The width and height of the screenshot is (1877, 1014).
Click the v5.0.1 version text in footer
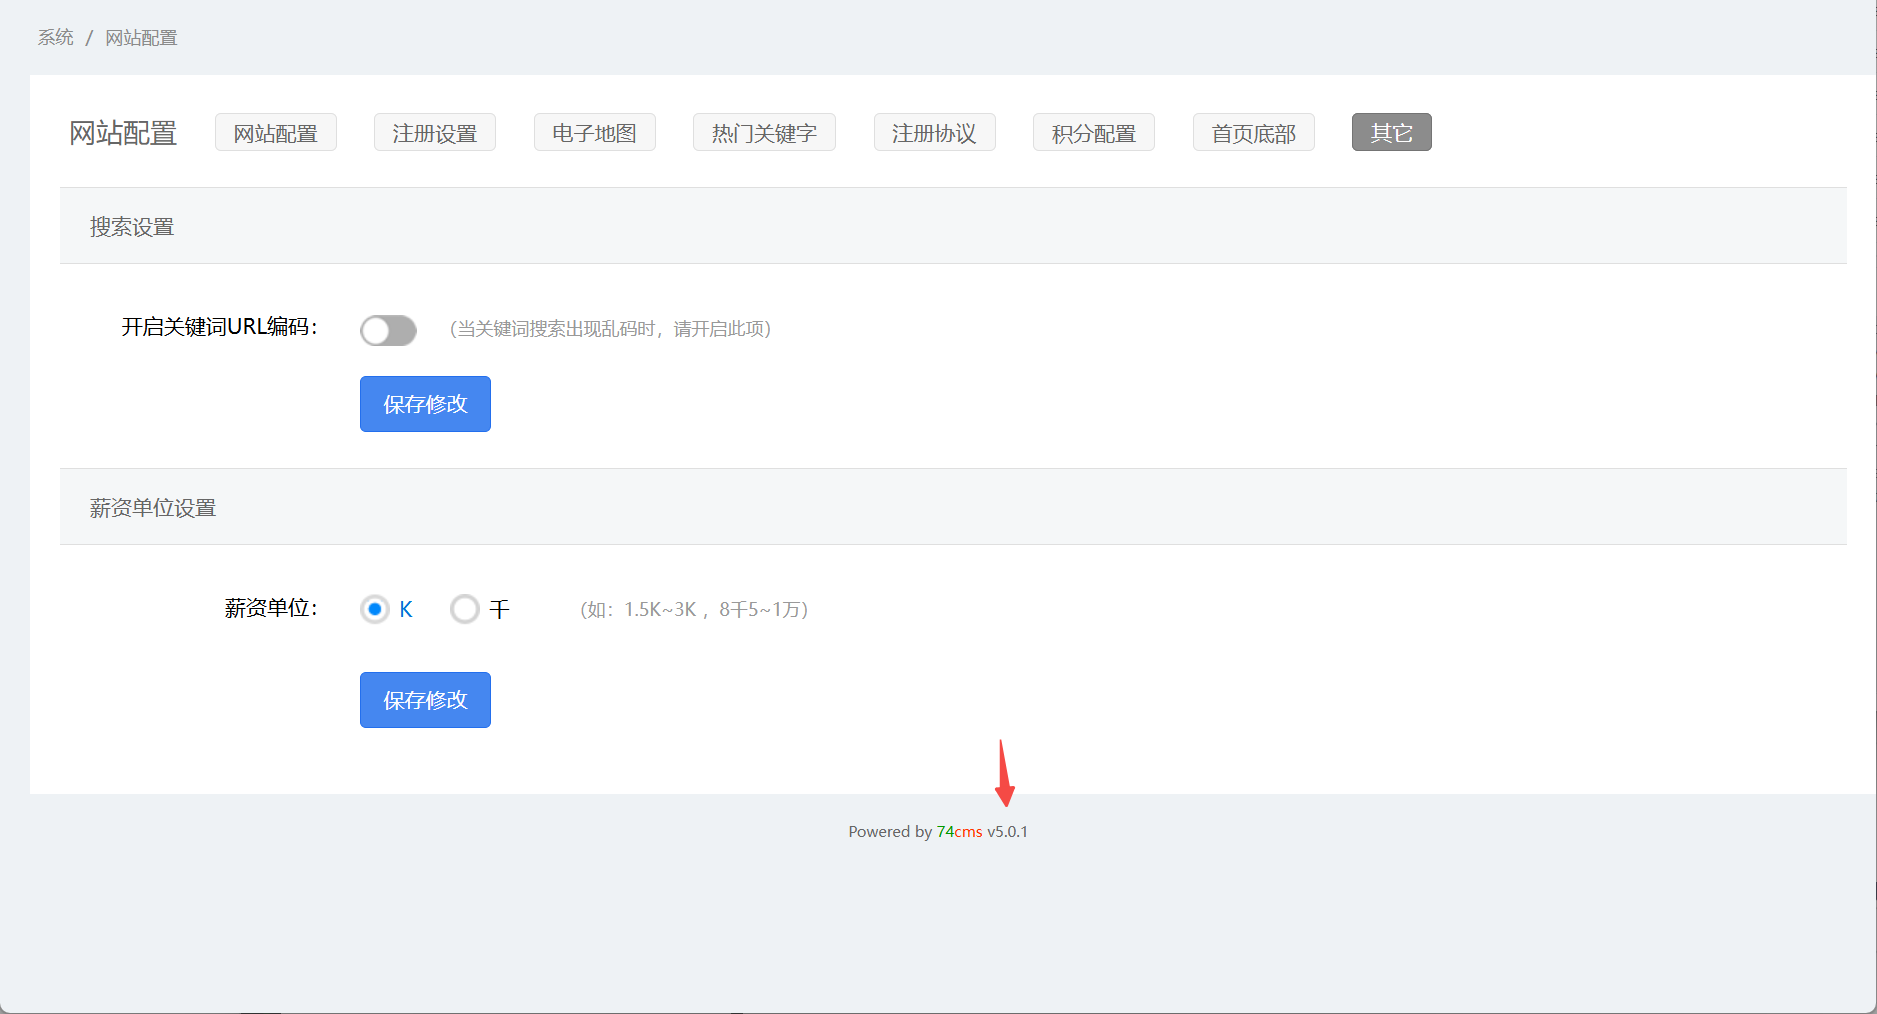[1007, 832]
